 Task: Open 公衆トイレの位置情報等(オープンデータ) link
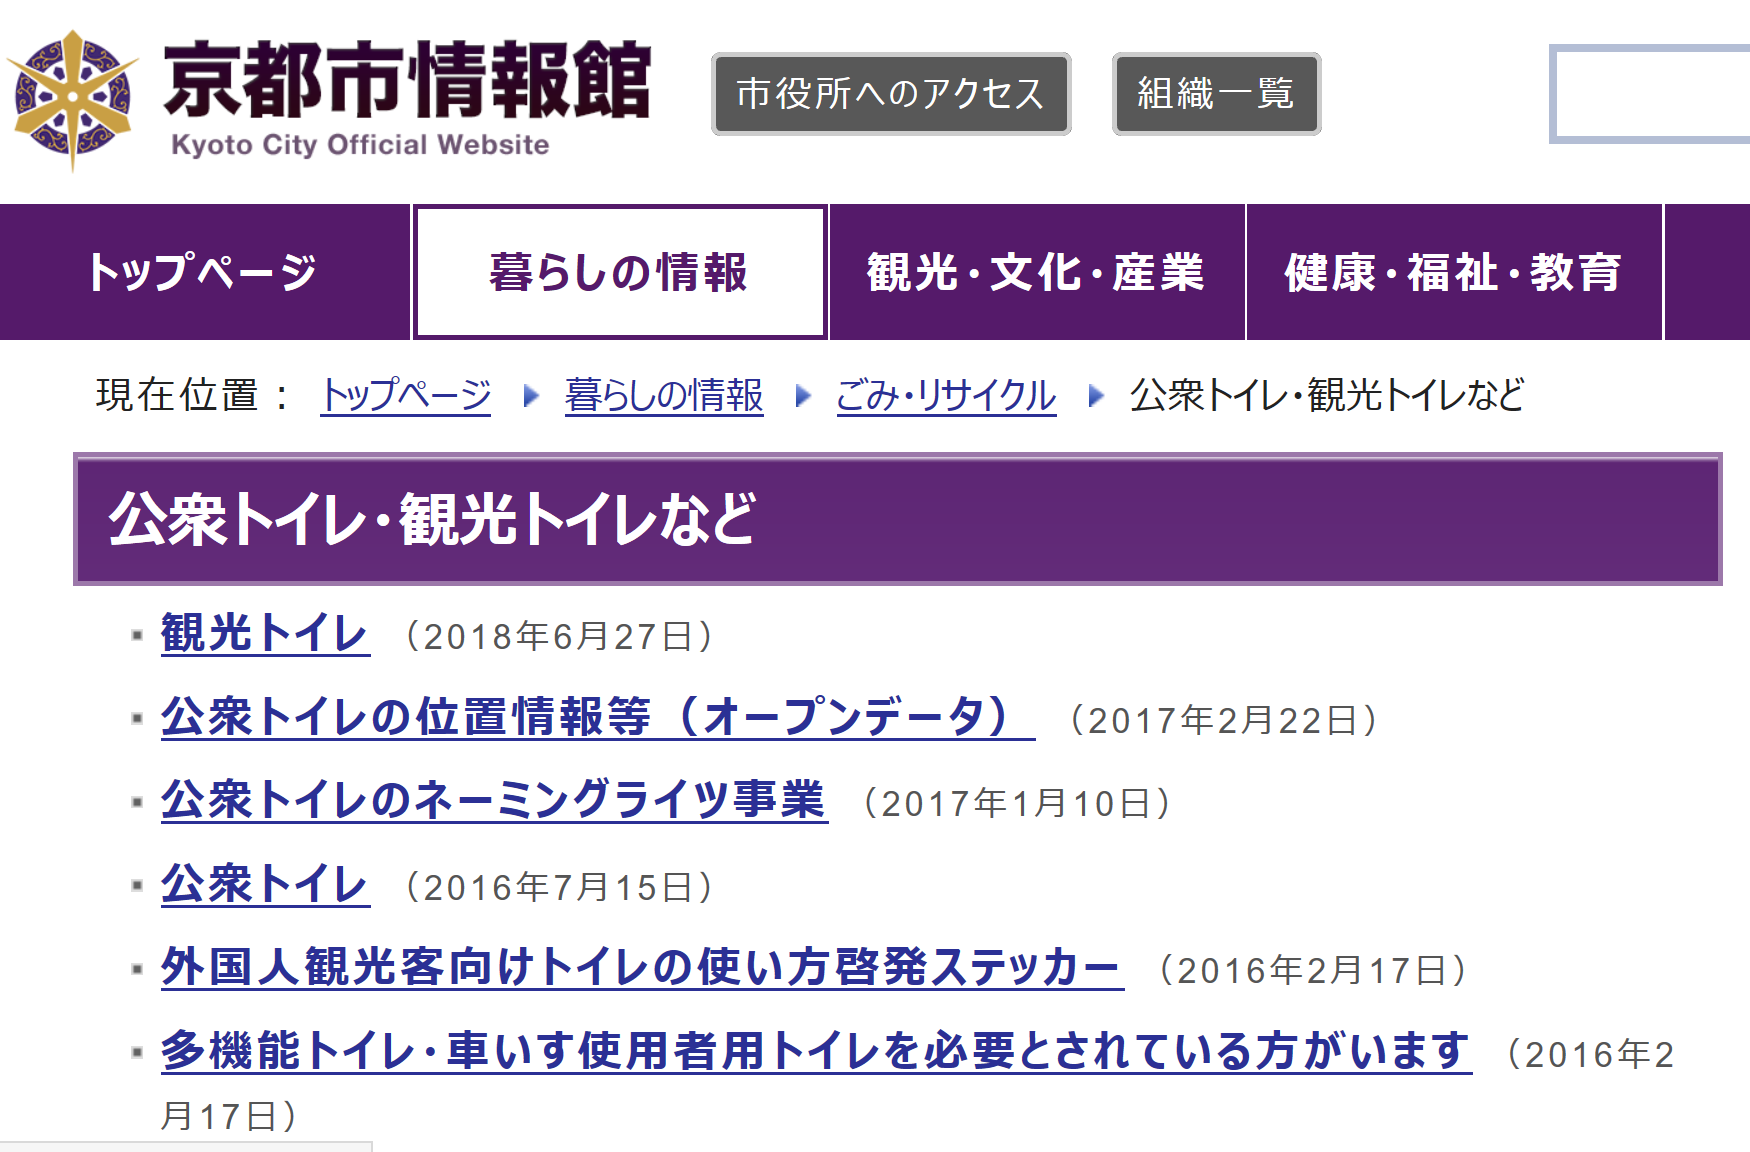click(x=596, y=718)
